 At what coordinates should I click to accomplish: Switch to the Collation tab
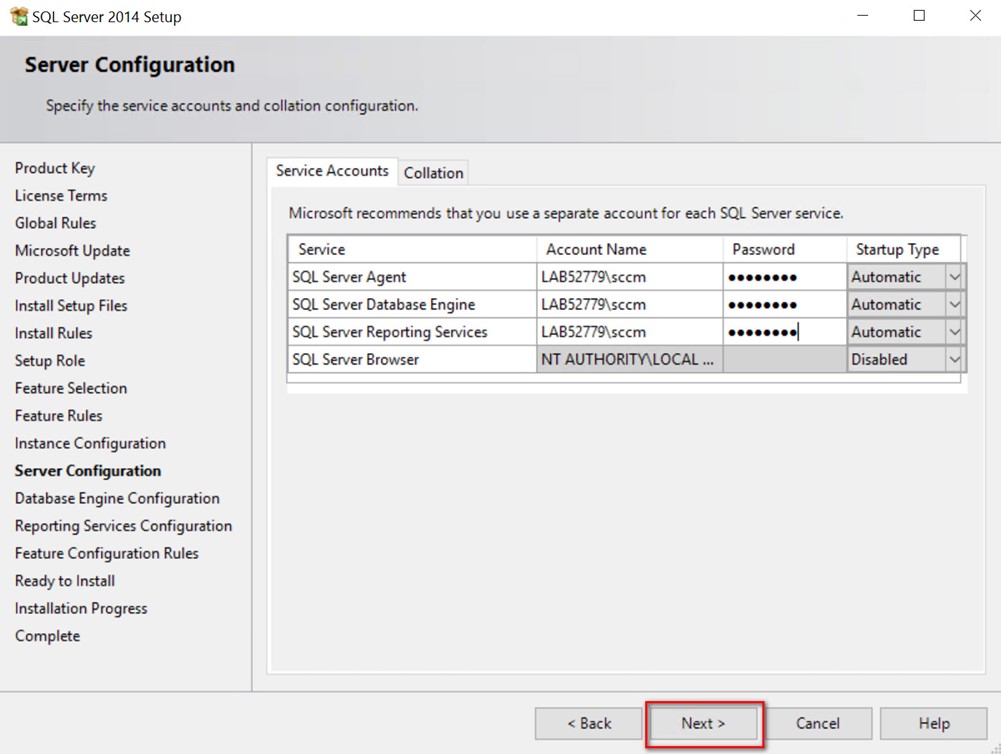click(433, 172)
